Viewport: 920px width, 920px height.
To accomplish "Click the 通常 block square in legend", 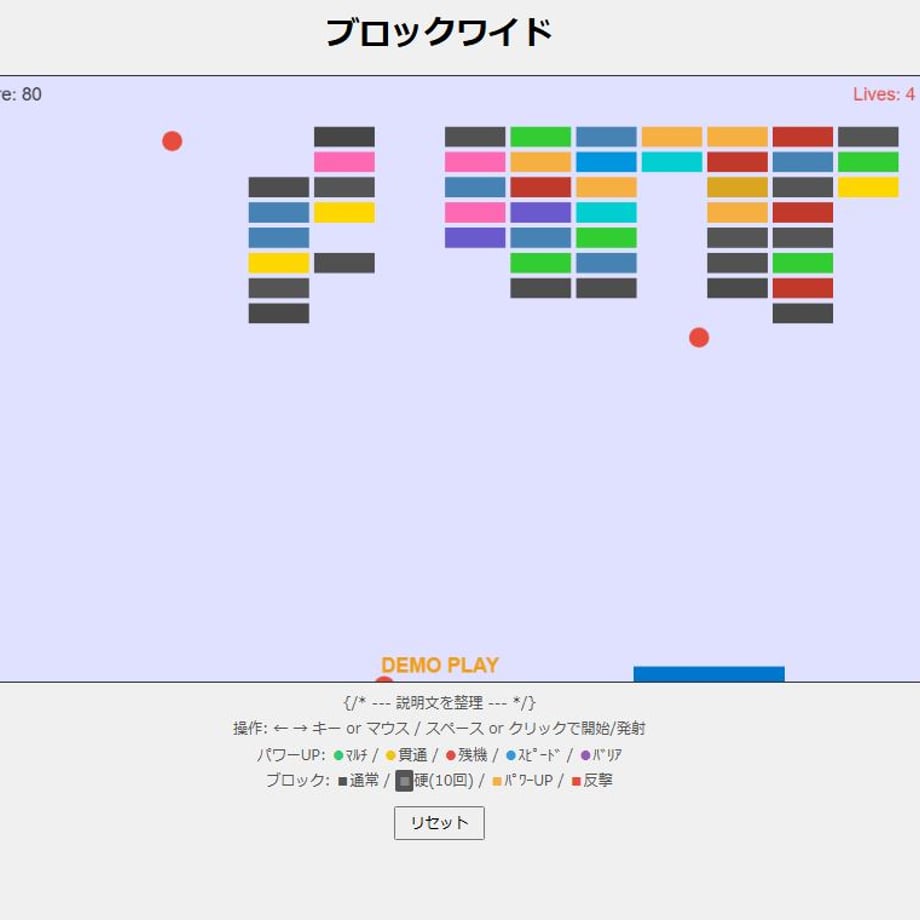I will [343, 781].
